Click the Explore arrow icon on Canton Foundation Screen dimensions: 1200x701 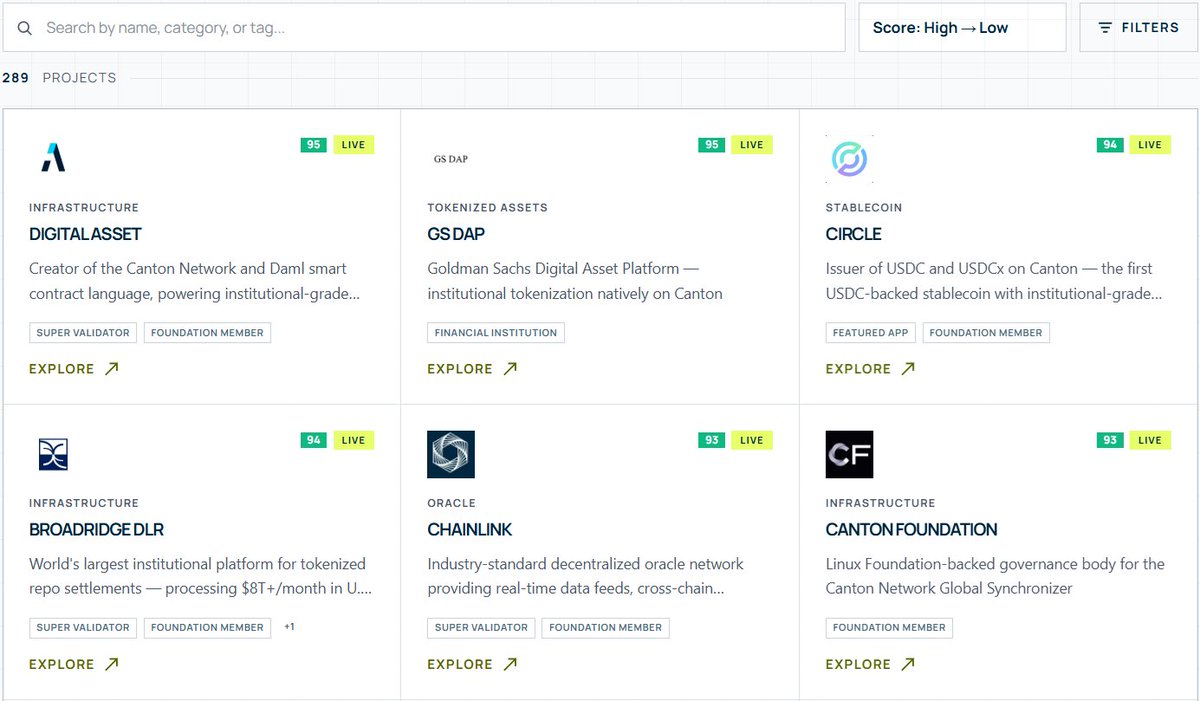(908, 664)
